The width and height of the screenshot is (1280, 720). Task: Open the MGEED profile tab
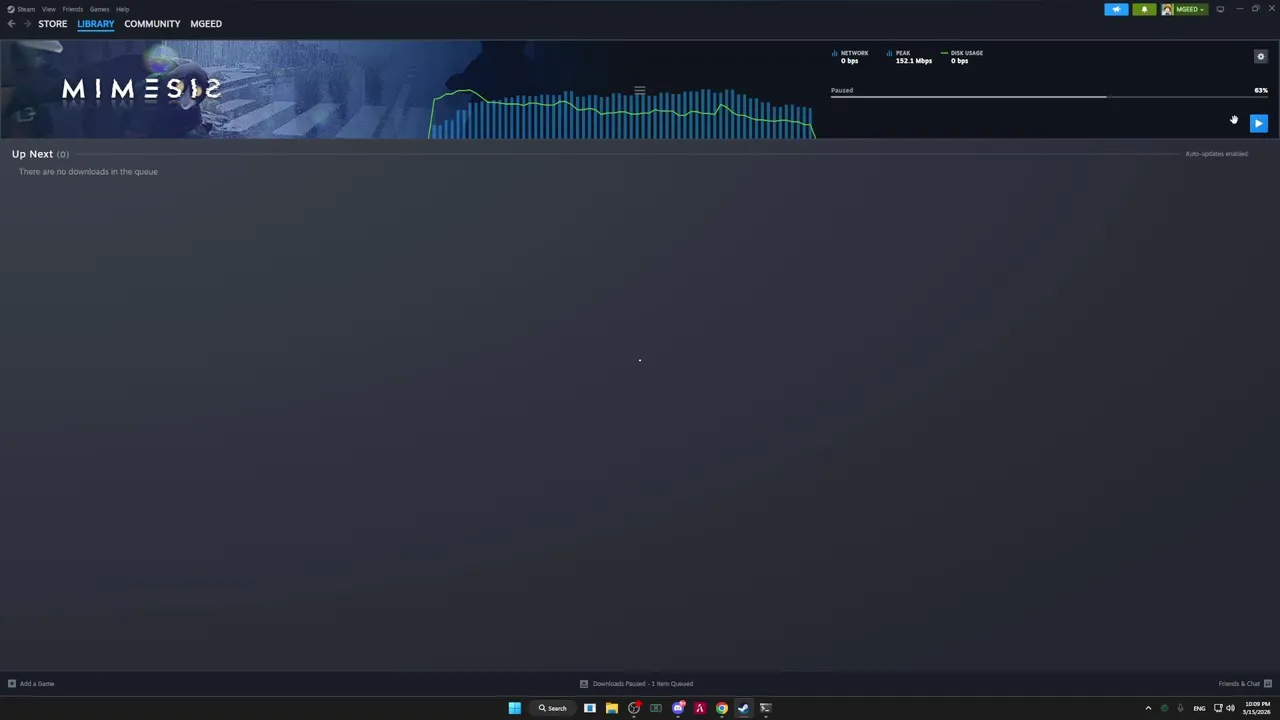(206, 24)
